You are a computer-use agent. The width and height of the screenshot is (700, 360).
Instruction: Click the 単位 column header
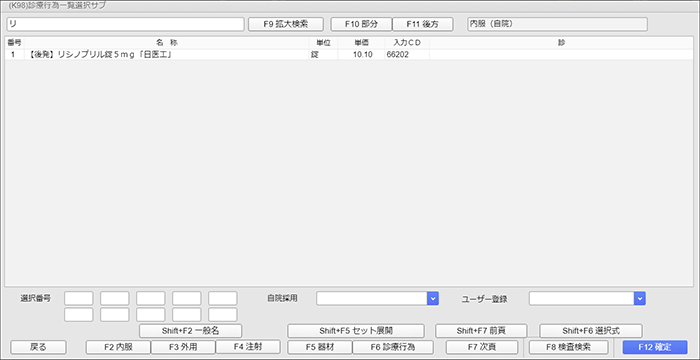point(323,43)
